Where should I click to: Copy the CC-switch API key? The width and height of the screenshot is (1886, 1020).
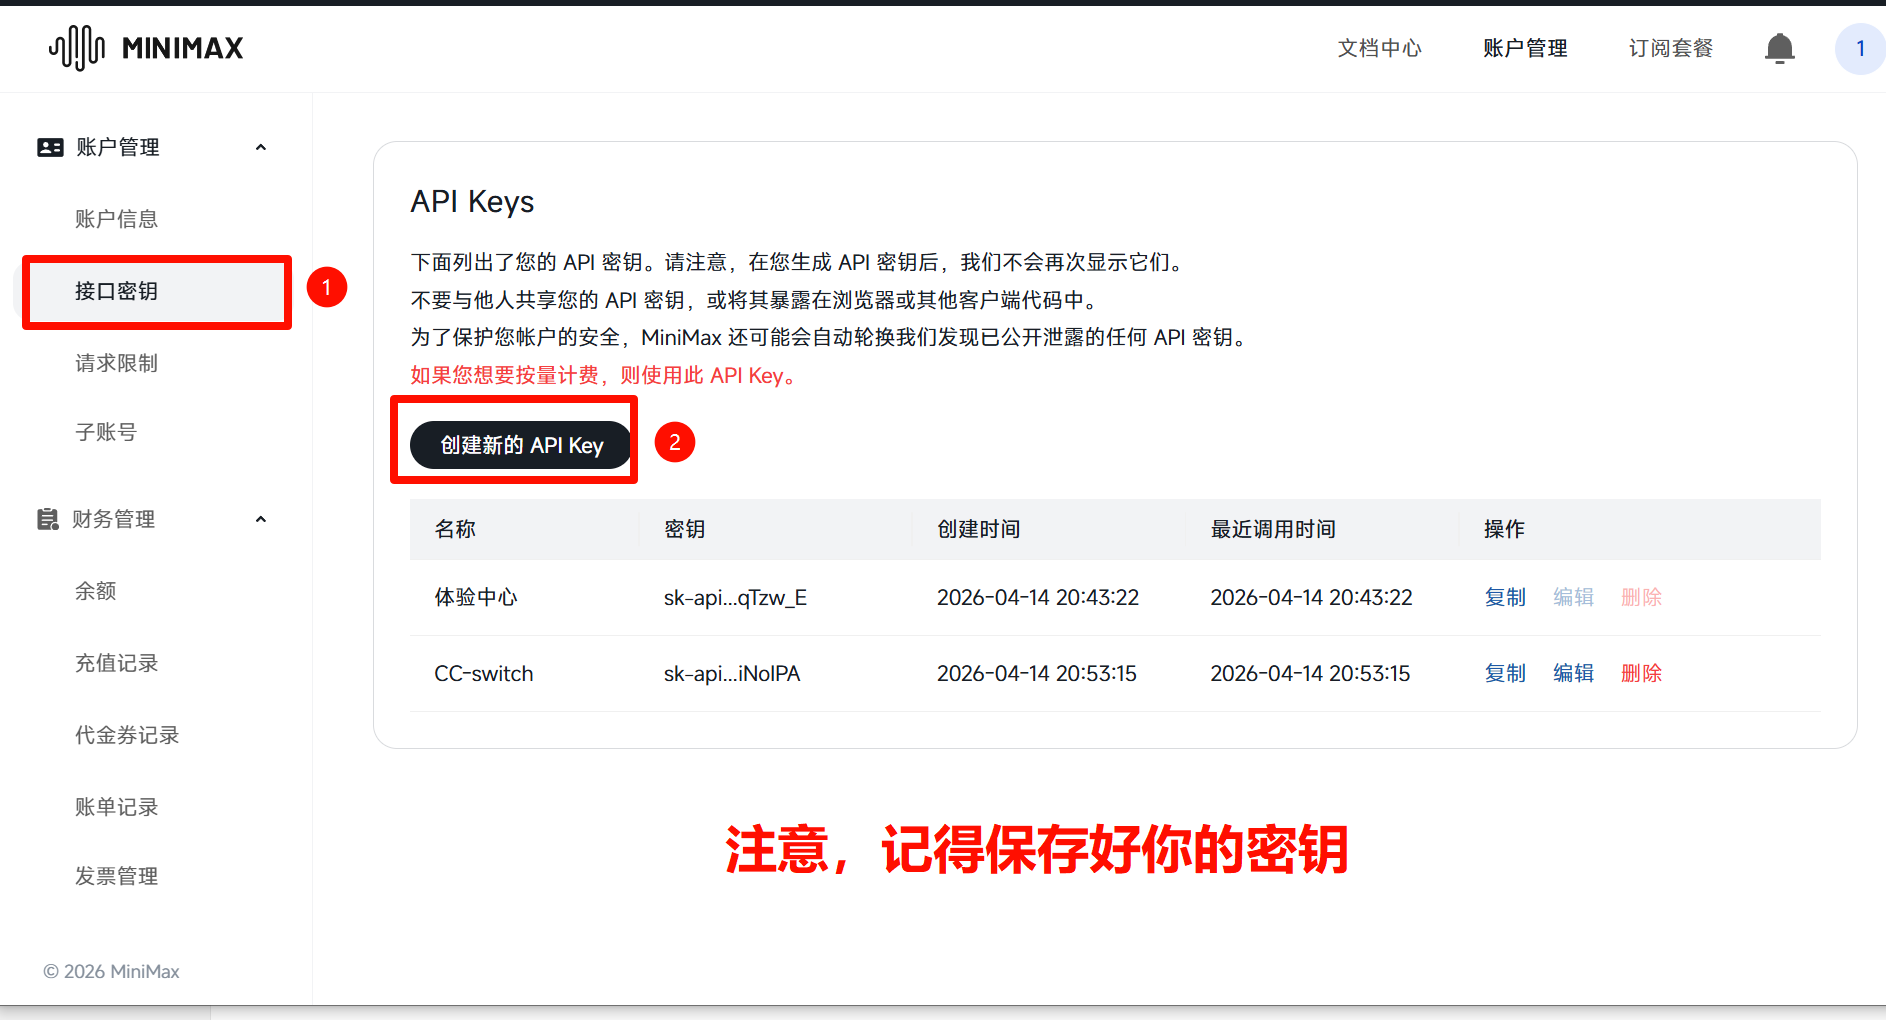(x=1505, y=673)
